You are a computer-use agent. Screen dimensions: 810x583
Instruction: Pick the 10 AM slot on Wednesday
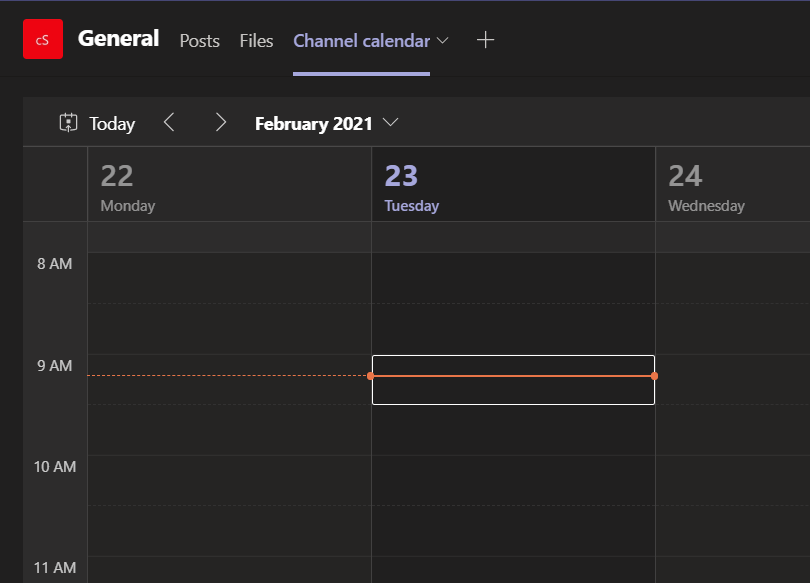[x=732, y=480]
